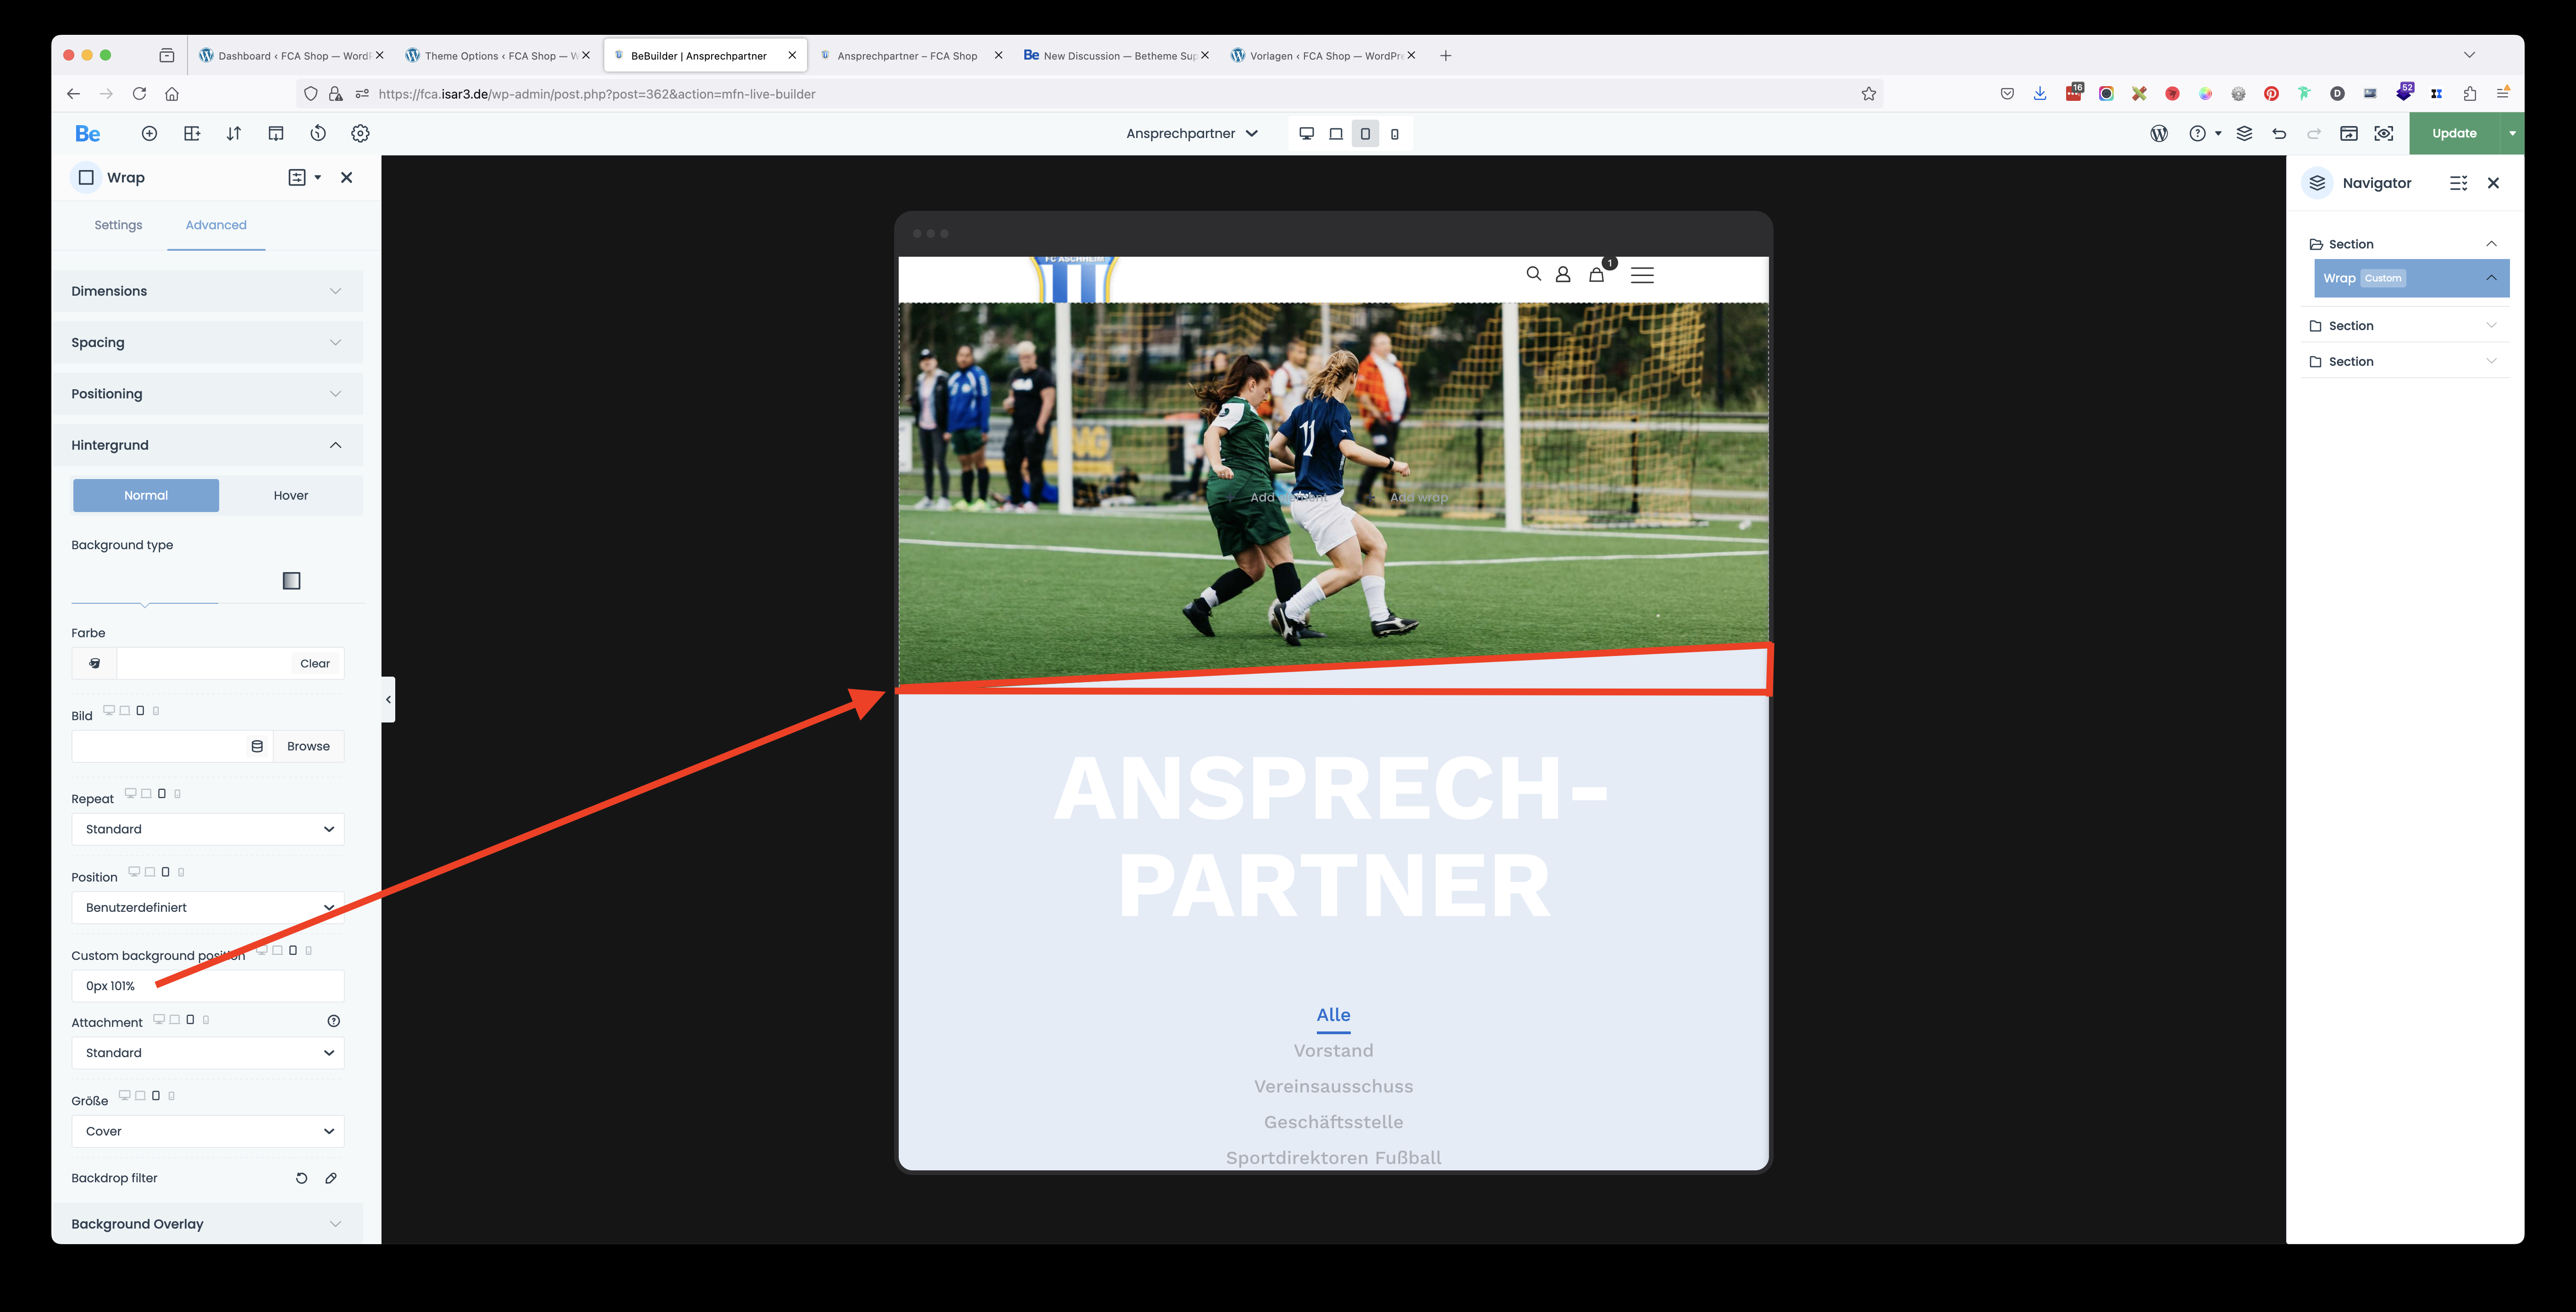
Task: Undo last change arrow icon
Action: coord(2279,134)
